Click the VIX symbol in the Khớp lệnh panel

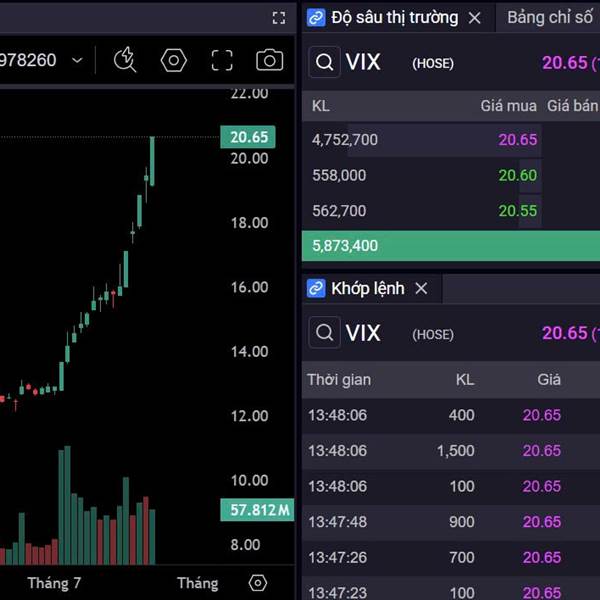point(363,333)
